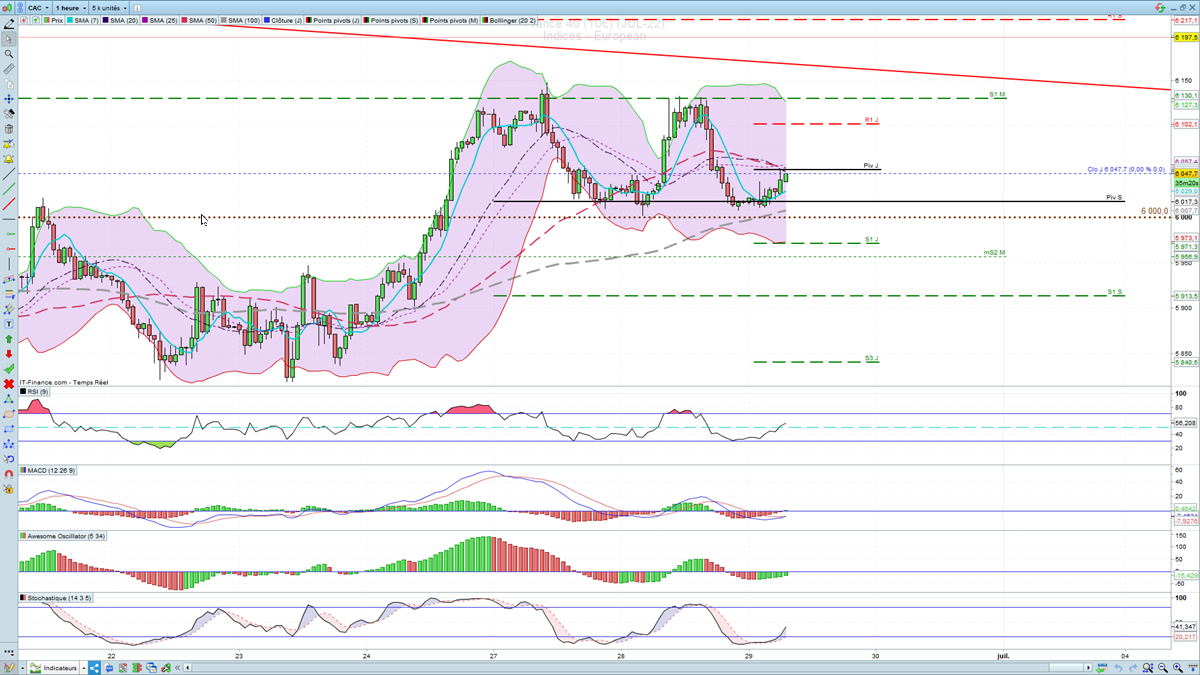
Task: Choose the blue crosshair move tool
Action: point(9,99)
